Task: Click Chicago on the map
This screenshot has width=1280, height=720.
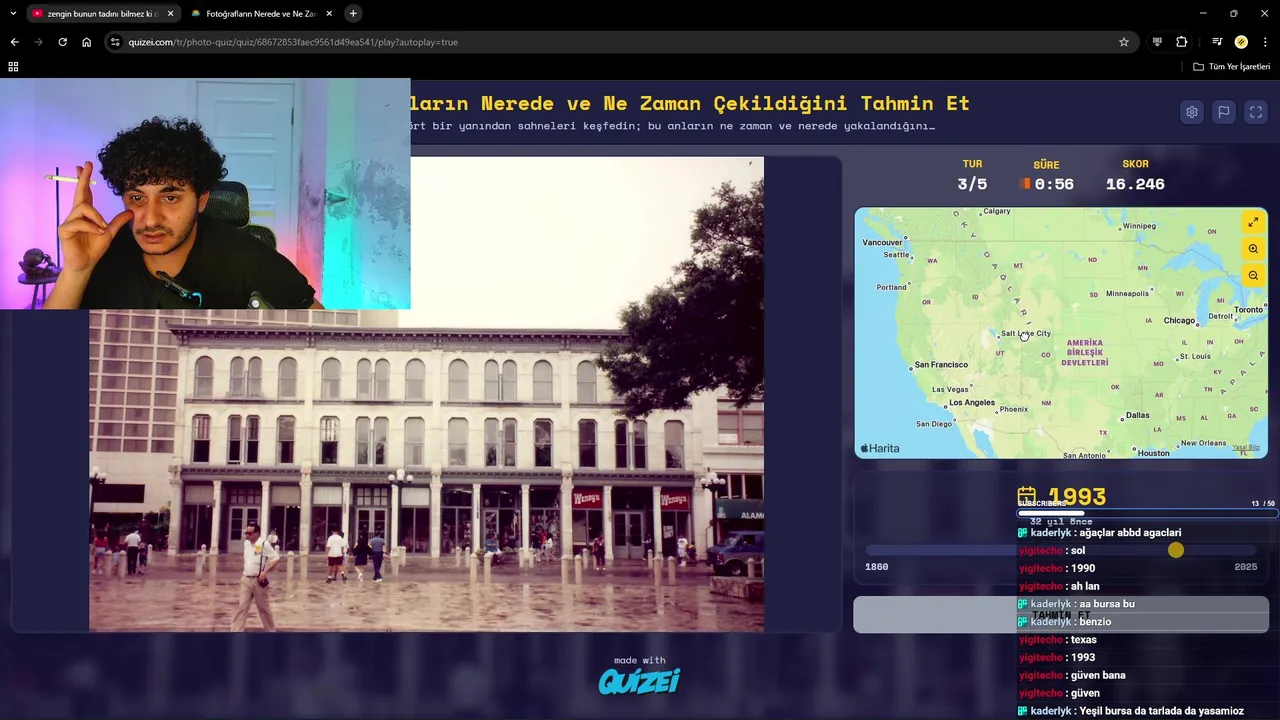Action: point(1179,321)
